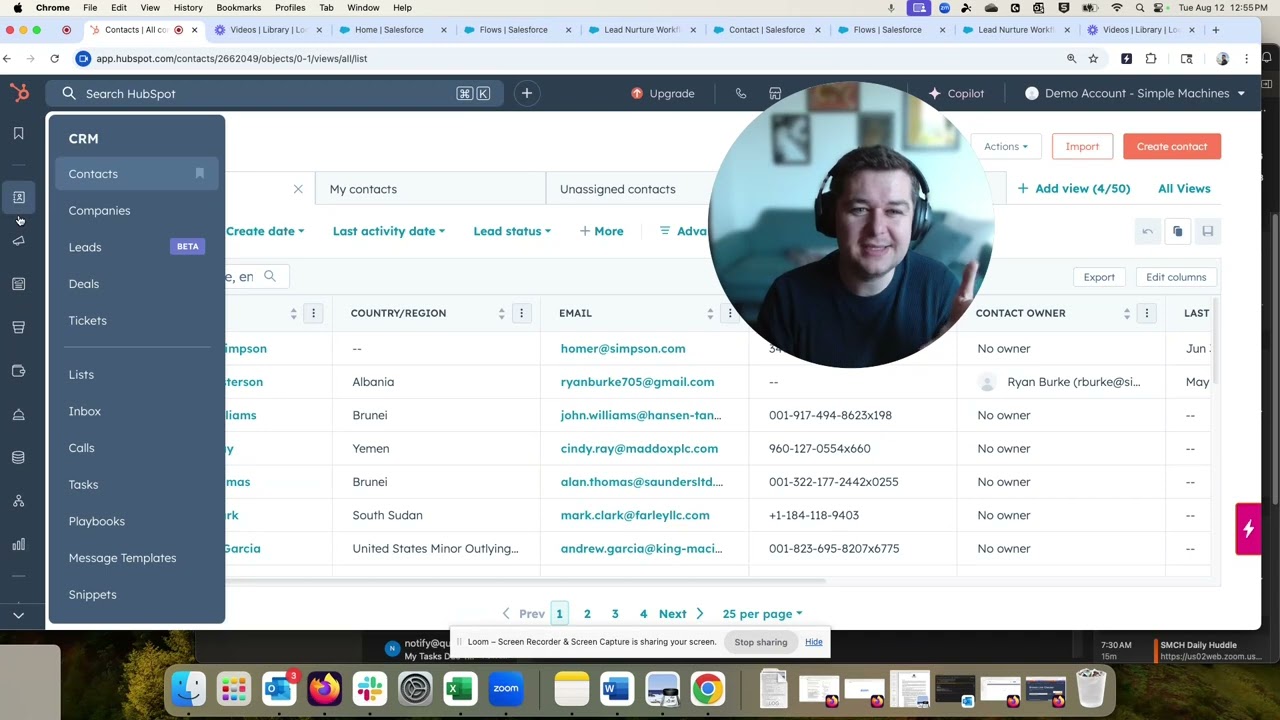Image resolution: width=1280 pixels, height=720 pixels.
Task: Open the marketplace icon in top bar
Action: click(775, 93)
